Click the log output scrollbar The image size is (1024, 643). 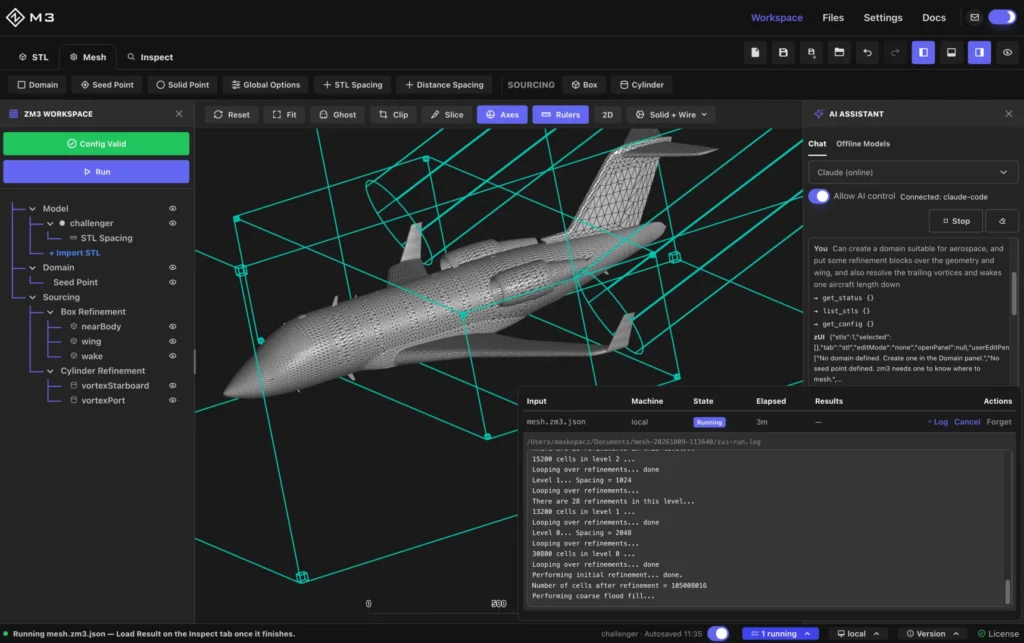point(1007,591)
